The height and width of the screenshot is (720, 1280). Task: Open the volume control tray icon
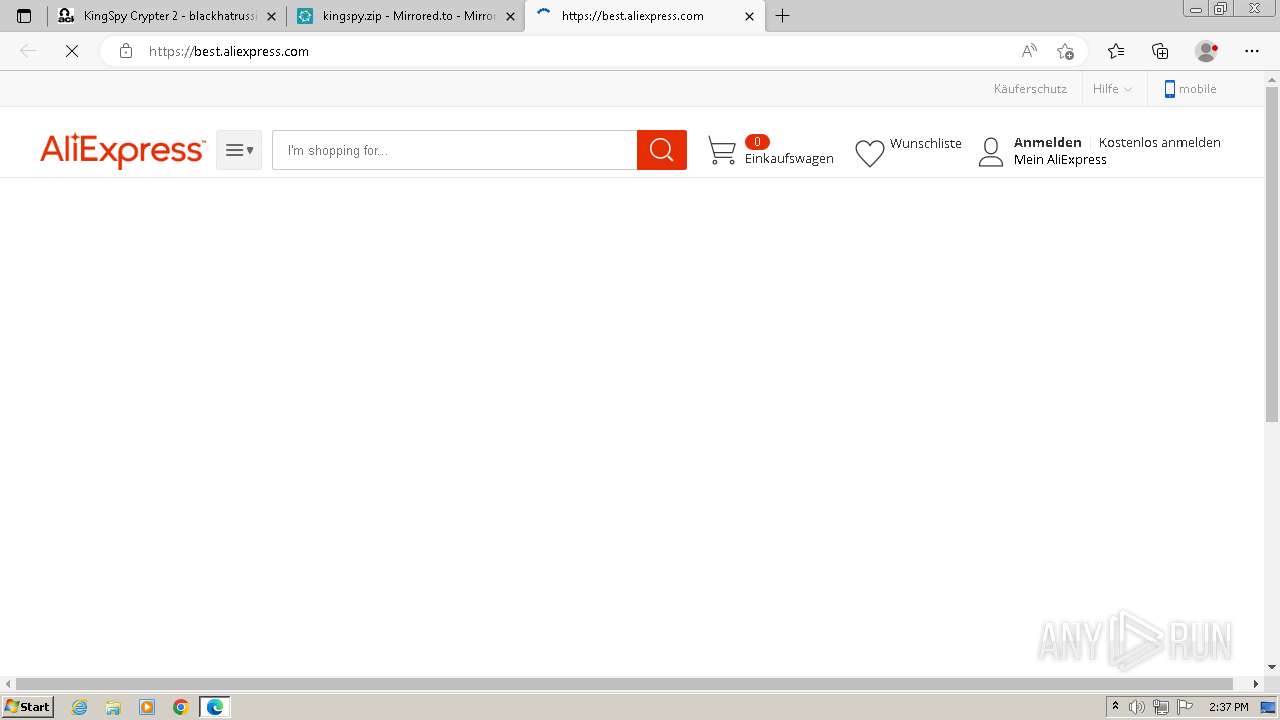[1136, 707]
